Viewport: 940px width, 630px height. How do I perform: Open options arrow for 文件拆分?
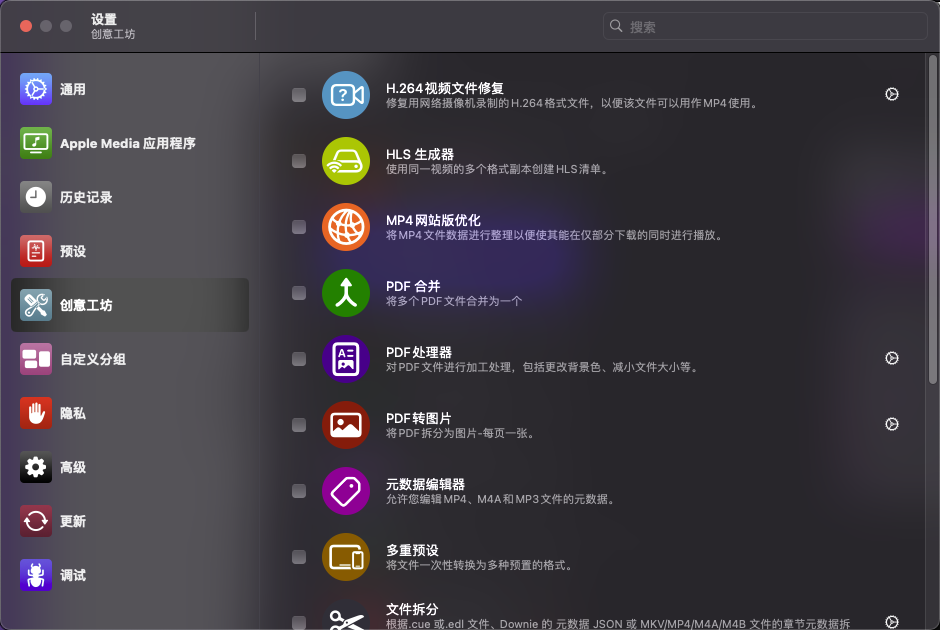point(891,622)
